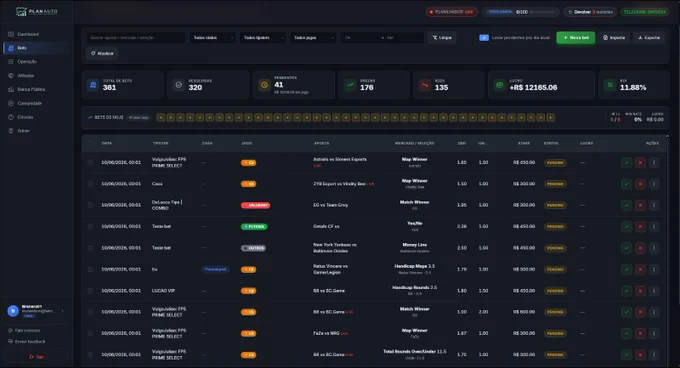This screenshot has height=368, width=680.
Task: Click the Exportar button
Action: 649,38
